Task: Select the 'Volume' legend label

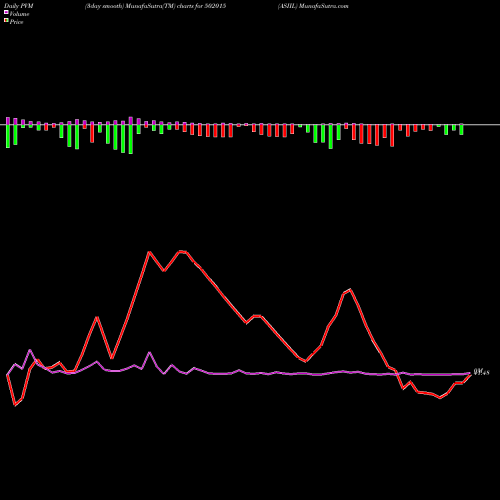Action: (x=19, y=14)
